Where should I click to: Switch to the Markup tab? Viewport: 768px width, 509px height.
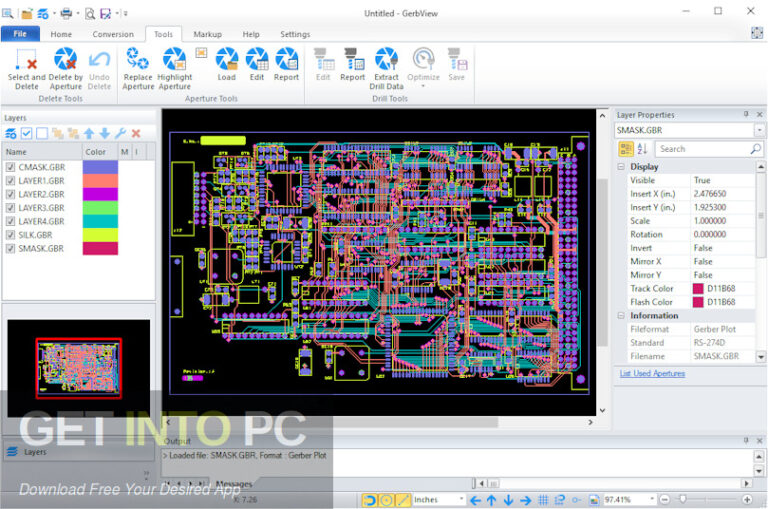[208, 34]
